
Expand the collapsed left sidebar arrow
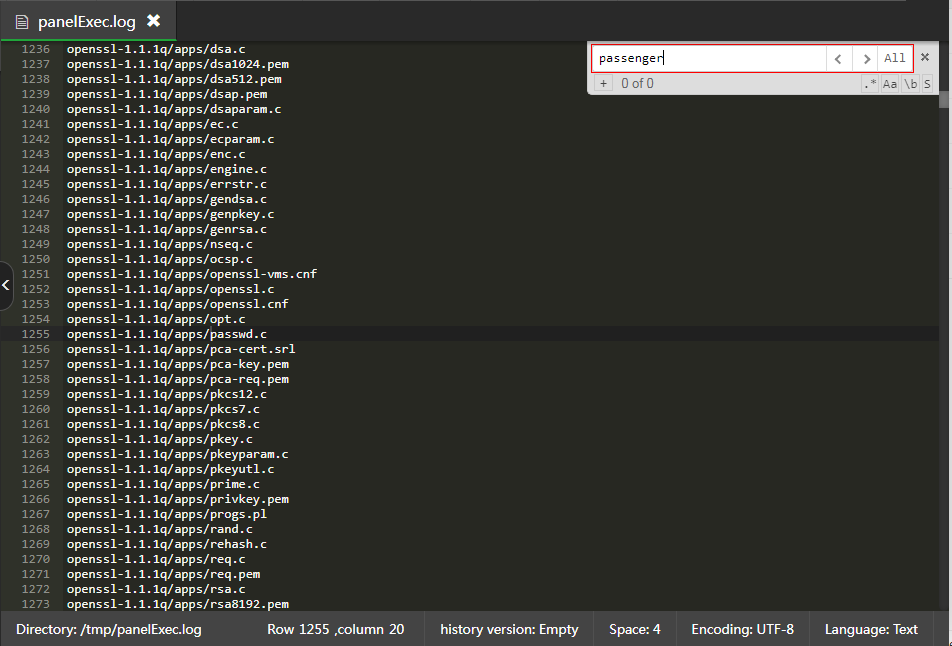coord(6,286)
